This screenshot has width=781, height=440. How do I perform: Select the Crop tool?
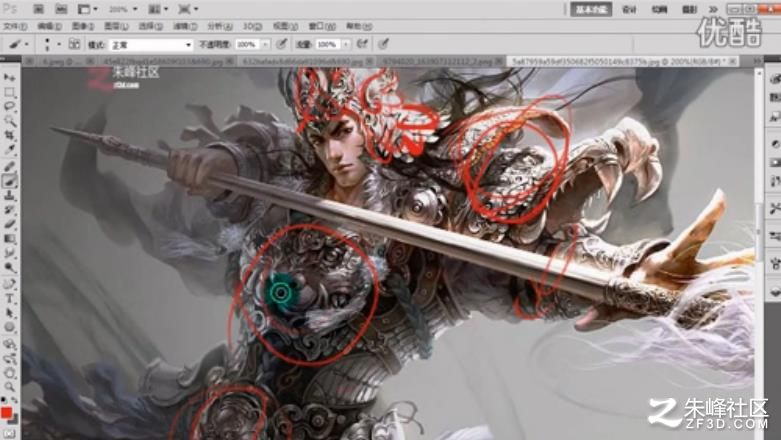[x=9, y=136]
